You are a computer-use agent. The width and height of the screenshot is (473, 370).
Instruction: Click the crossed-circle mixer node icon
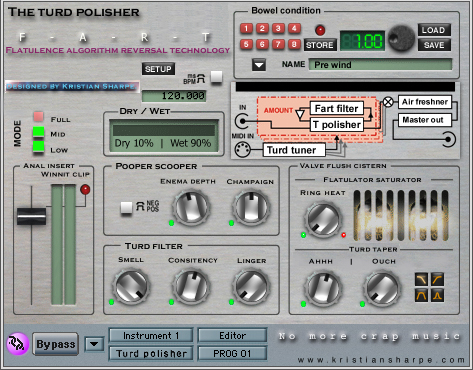coord(388,102)
